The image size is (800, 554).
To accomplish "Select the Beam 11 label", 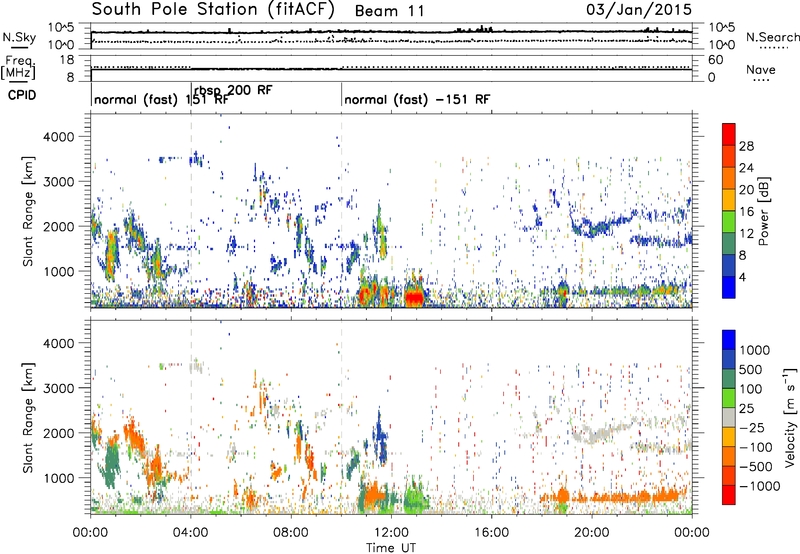I will click(x=389, y=11).
